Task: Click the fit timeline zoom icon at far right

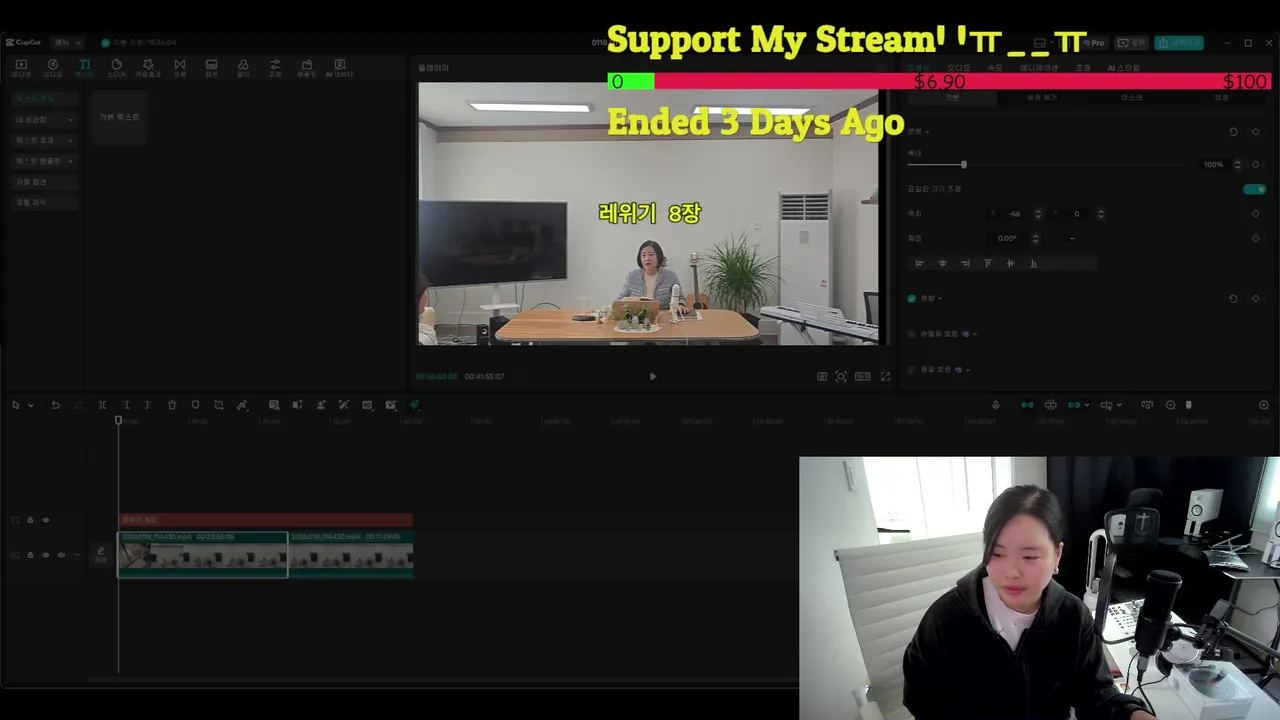Action: pos(1264,405)
